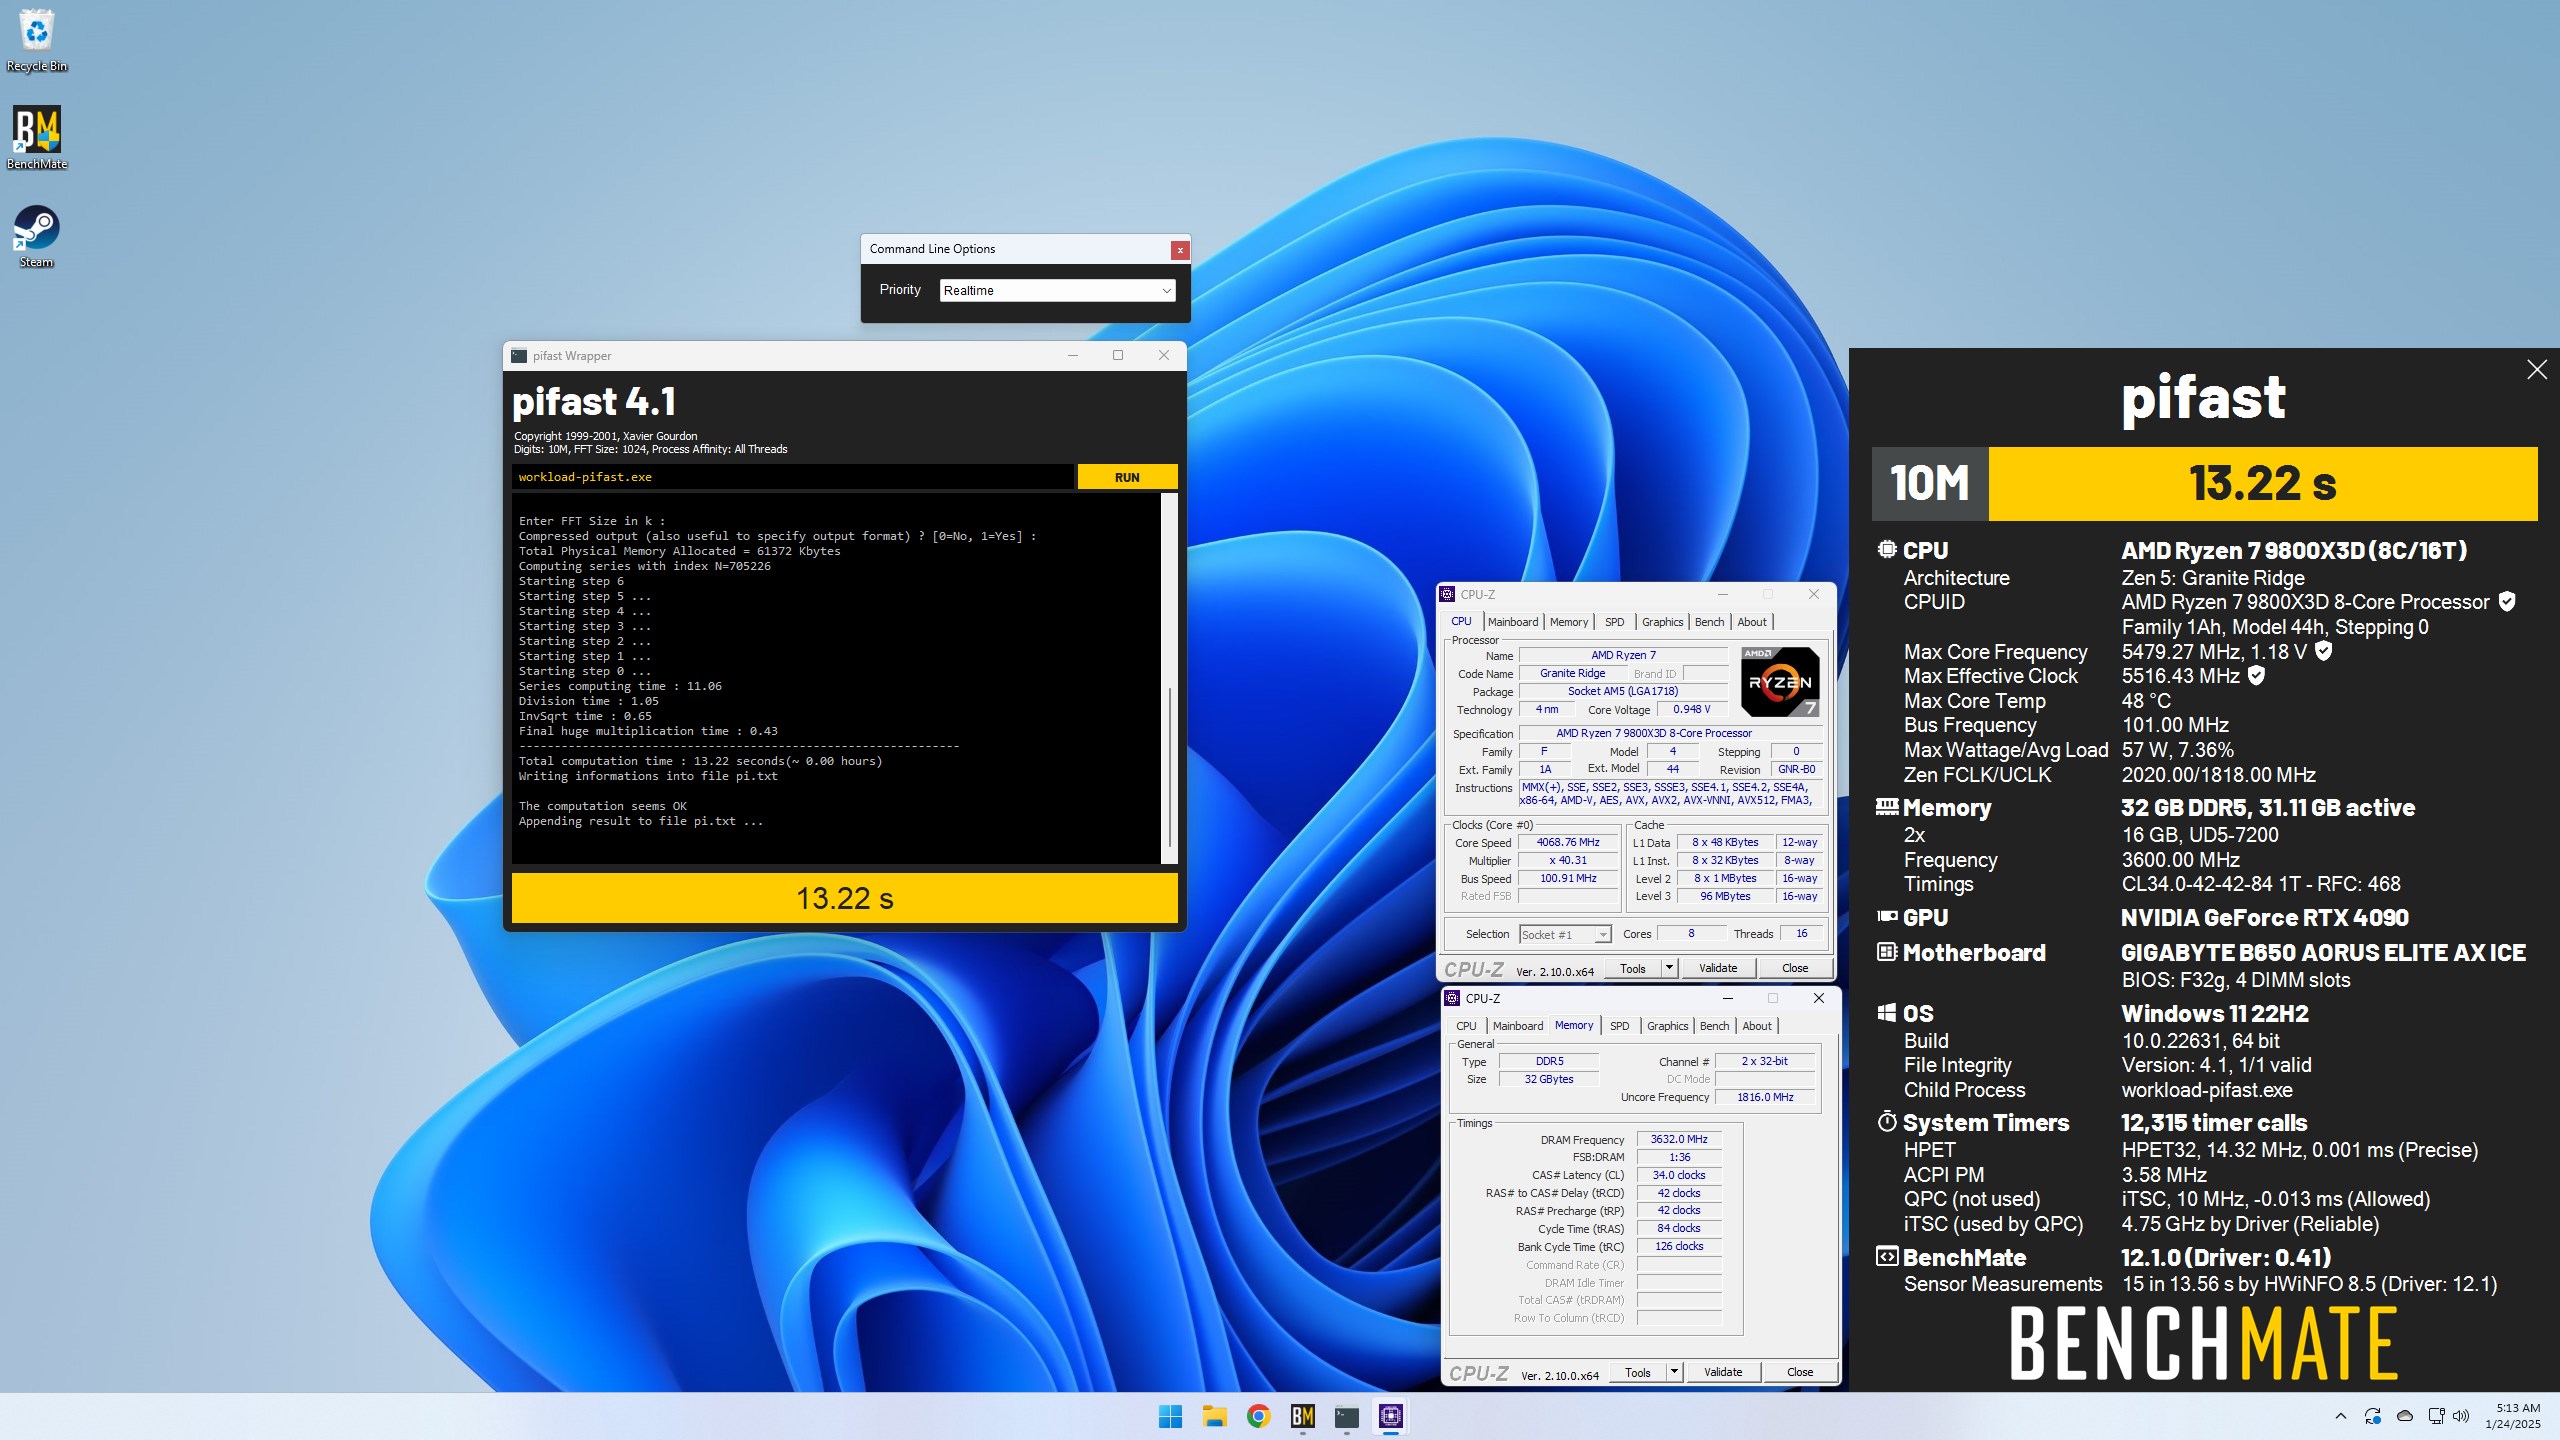Viewport: 2560px width, 1440px height.
Task: Click the Core Speed 4068.76 MHz value
Action: [1568, 842]
